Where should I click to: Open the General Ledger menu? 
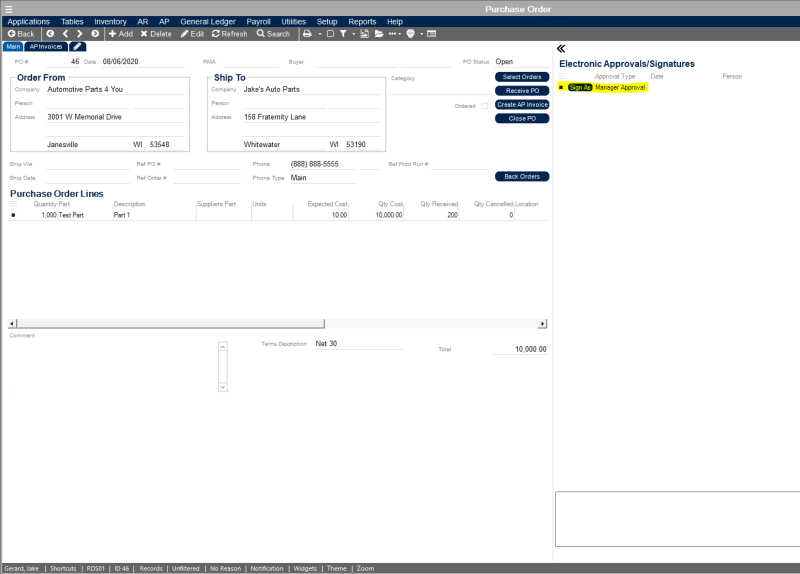click(x=208, y=21)
